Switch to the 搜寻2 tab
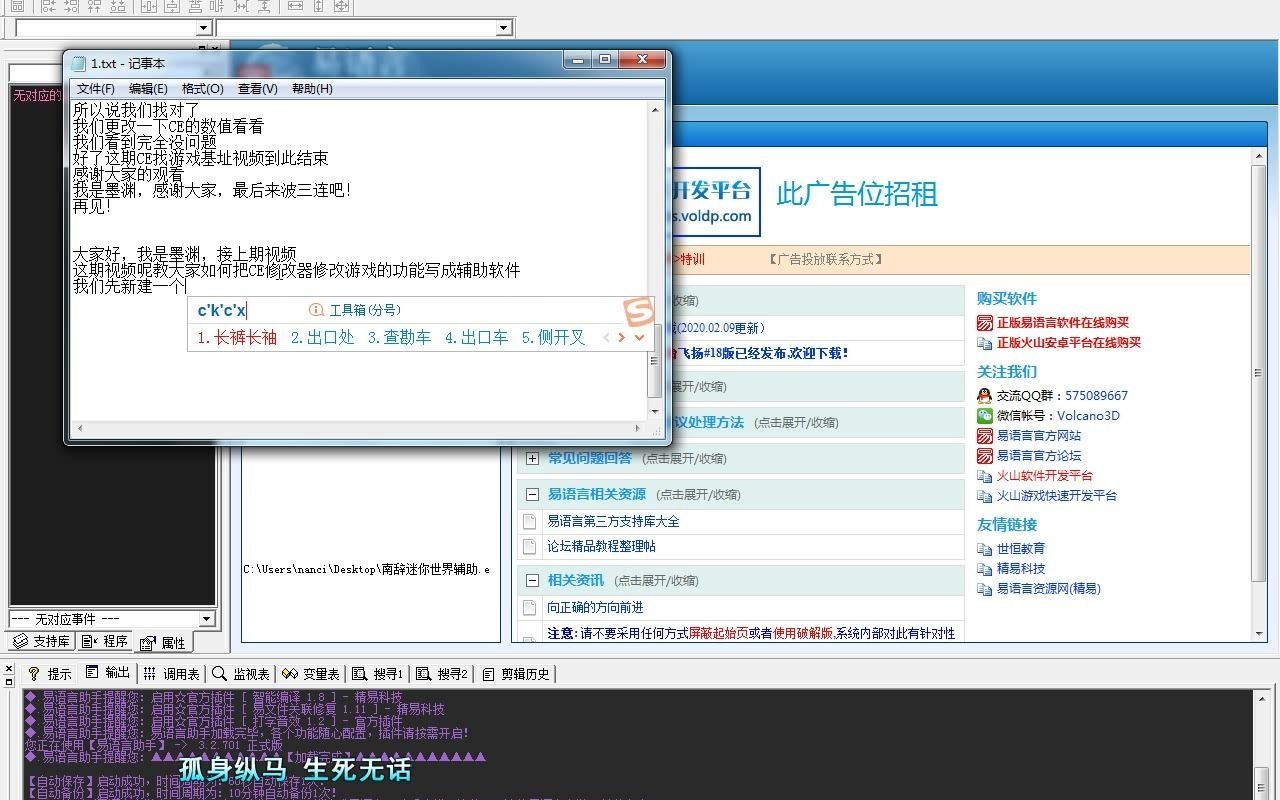The height and width of the screenshot is (800, 1280). point(442,674)
